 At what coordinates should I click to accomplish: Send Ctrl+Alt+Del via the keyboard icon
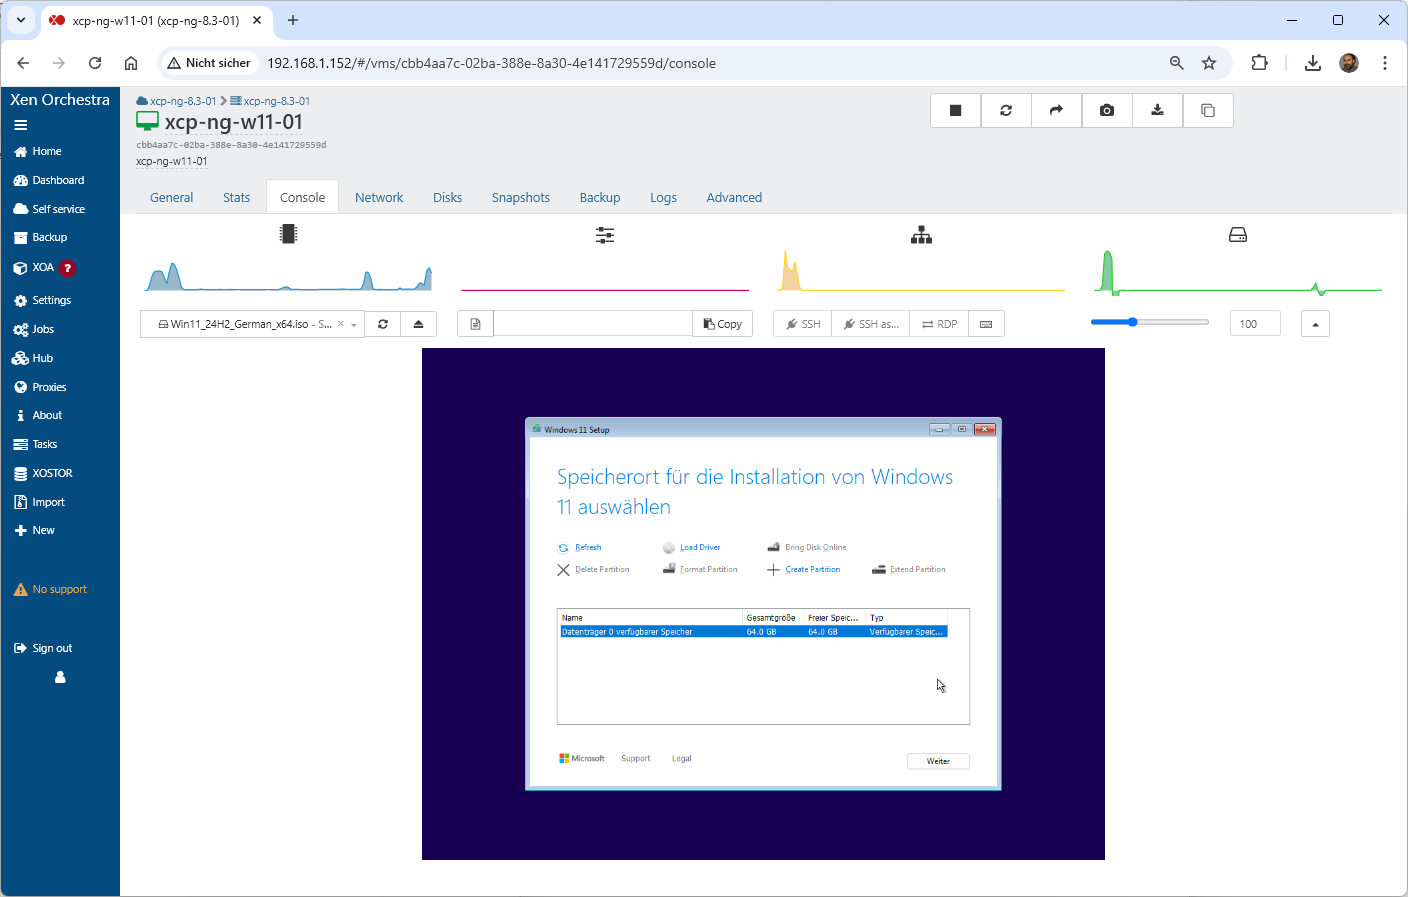[x=986, y=324]
